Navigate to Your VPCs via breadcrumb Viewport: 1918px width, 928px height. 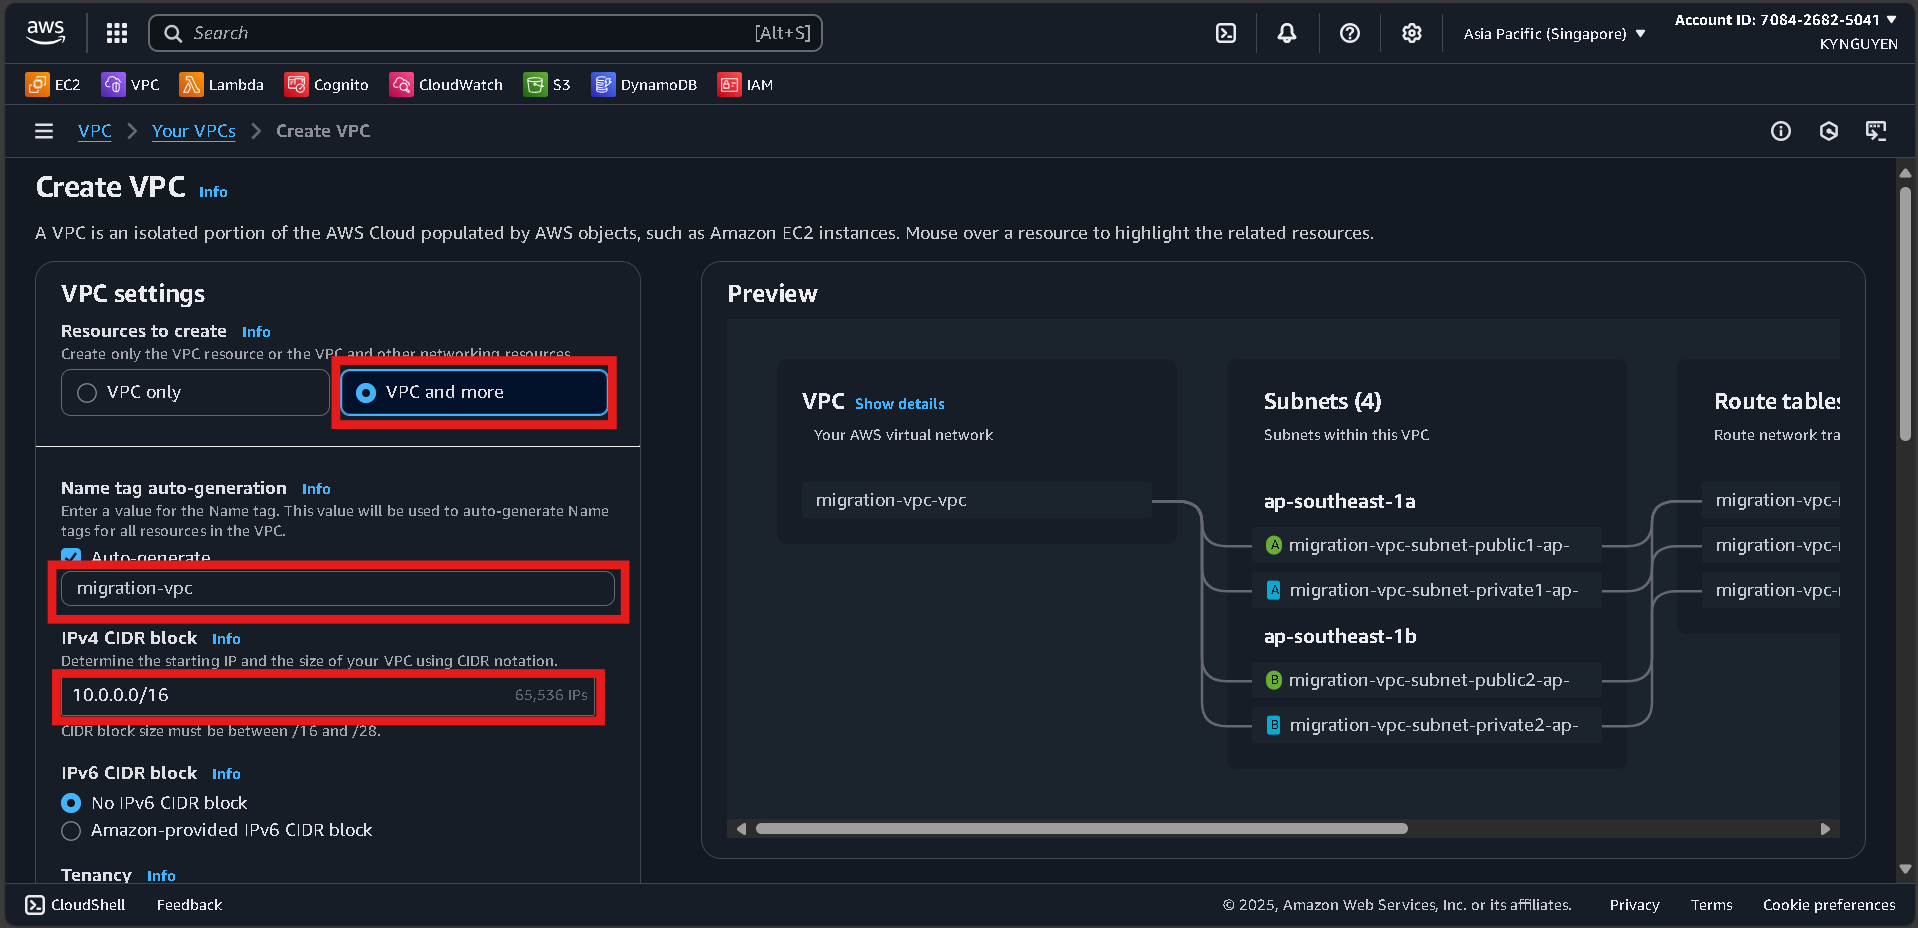pos(192,131)
